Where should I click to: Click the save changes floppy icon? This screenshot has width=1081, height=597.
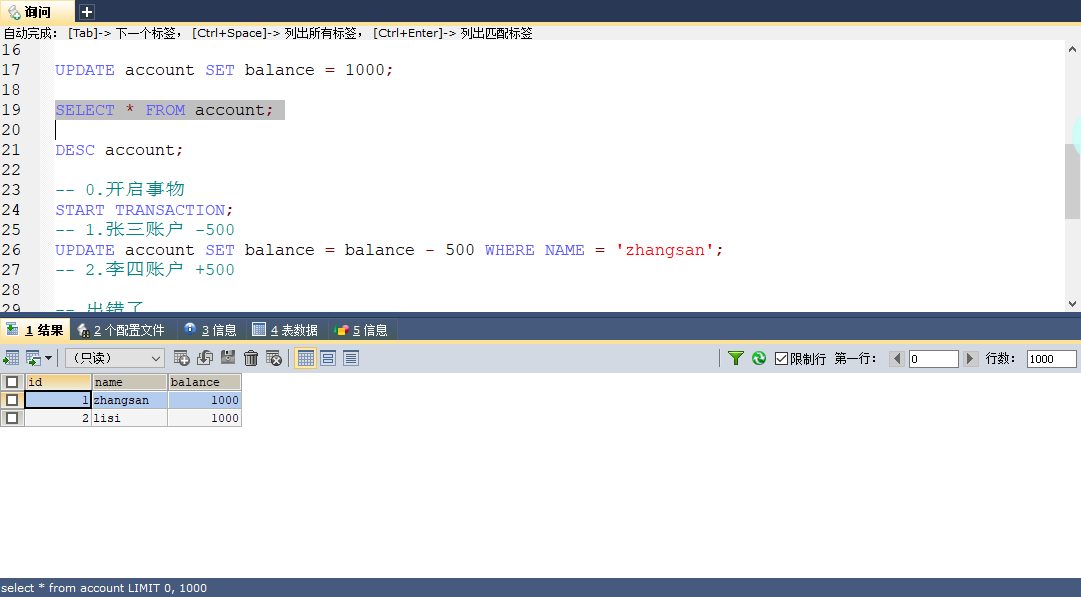coord(228,358)
